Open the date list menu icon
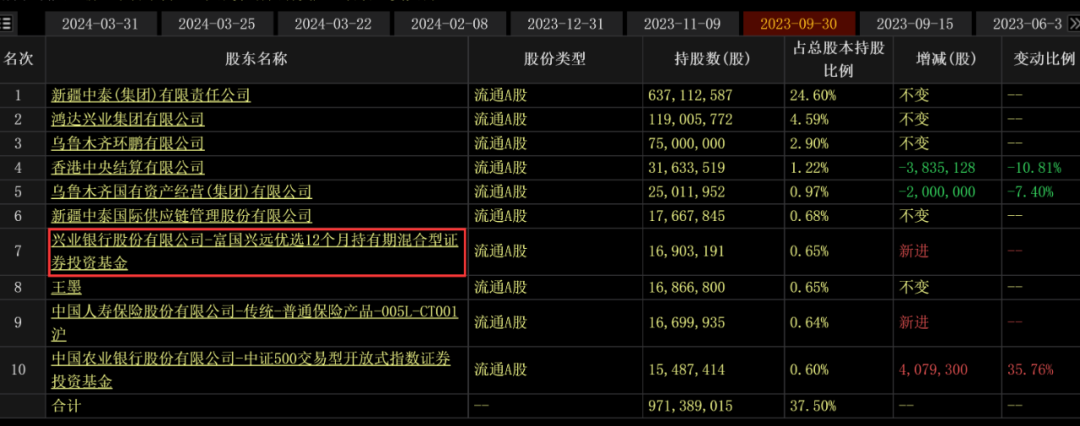 pyautogui.click(x=6, y=25)
